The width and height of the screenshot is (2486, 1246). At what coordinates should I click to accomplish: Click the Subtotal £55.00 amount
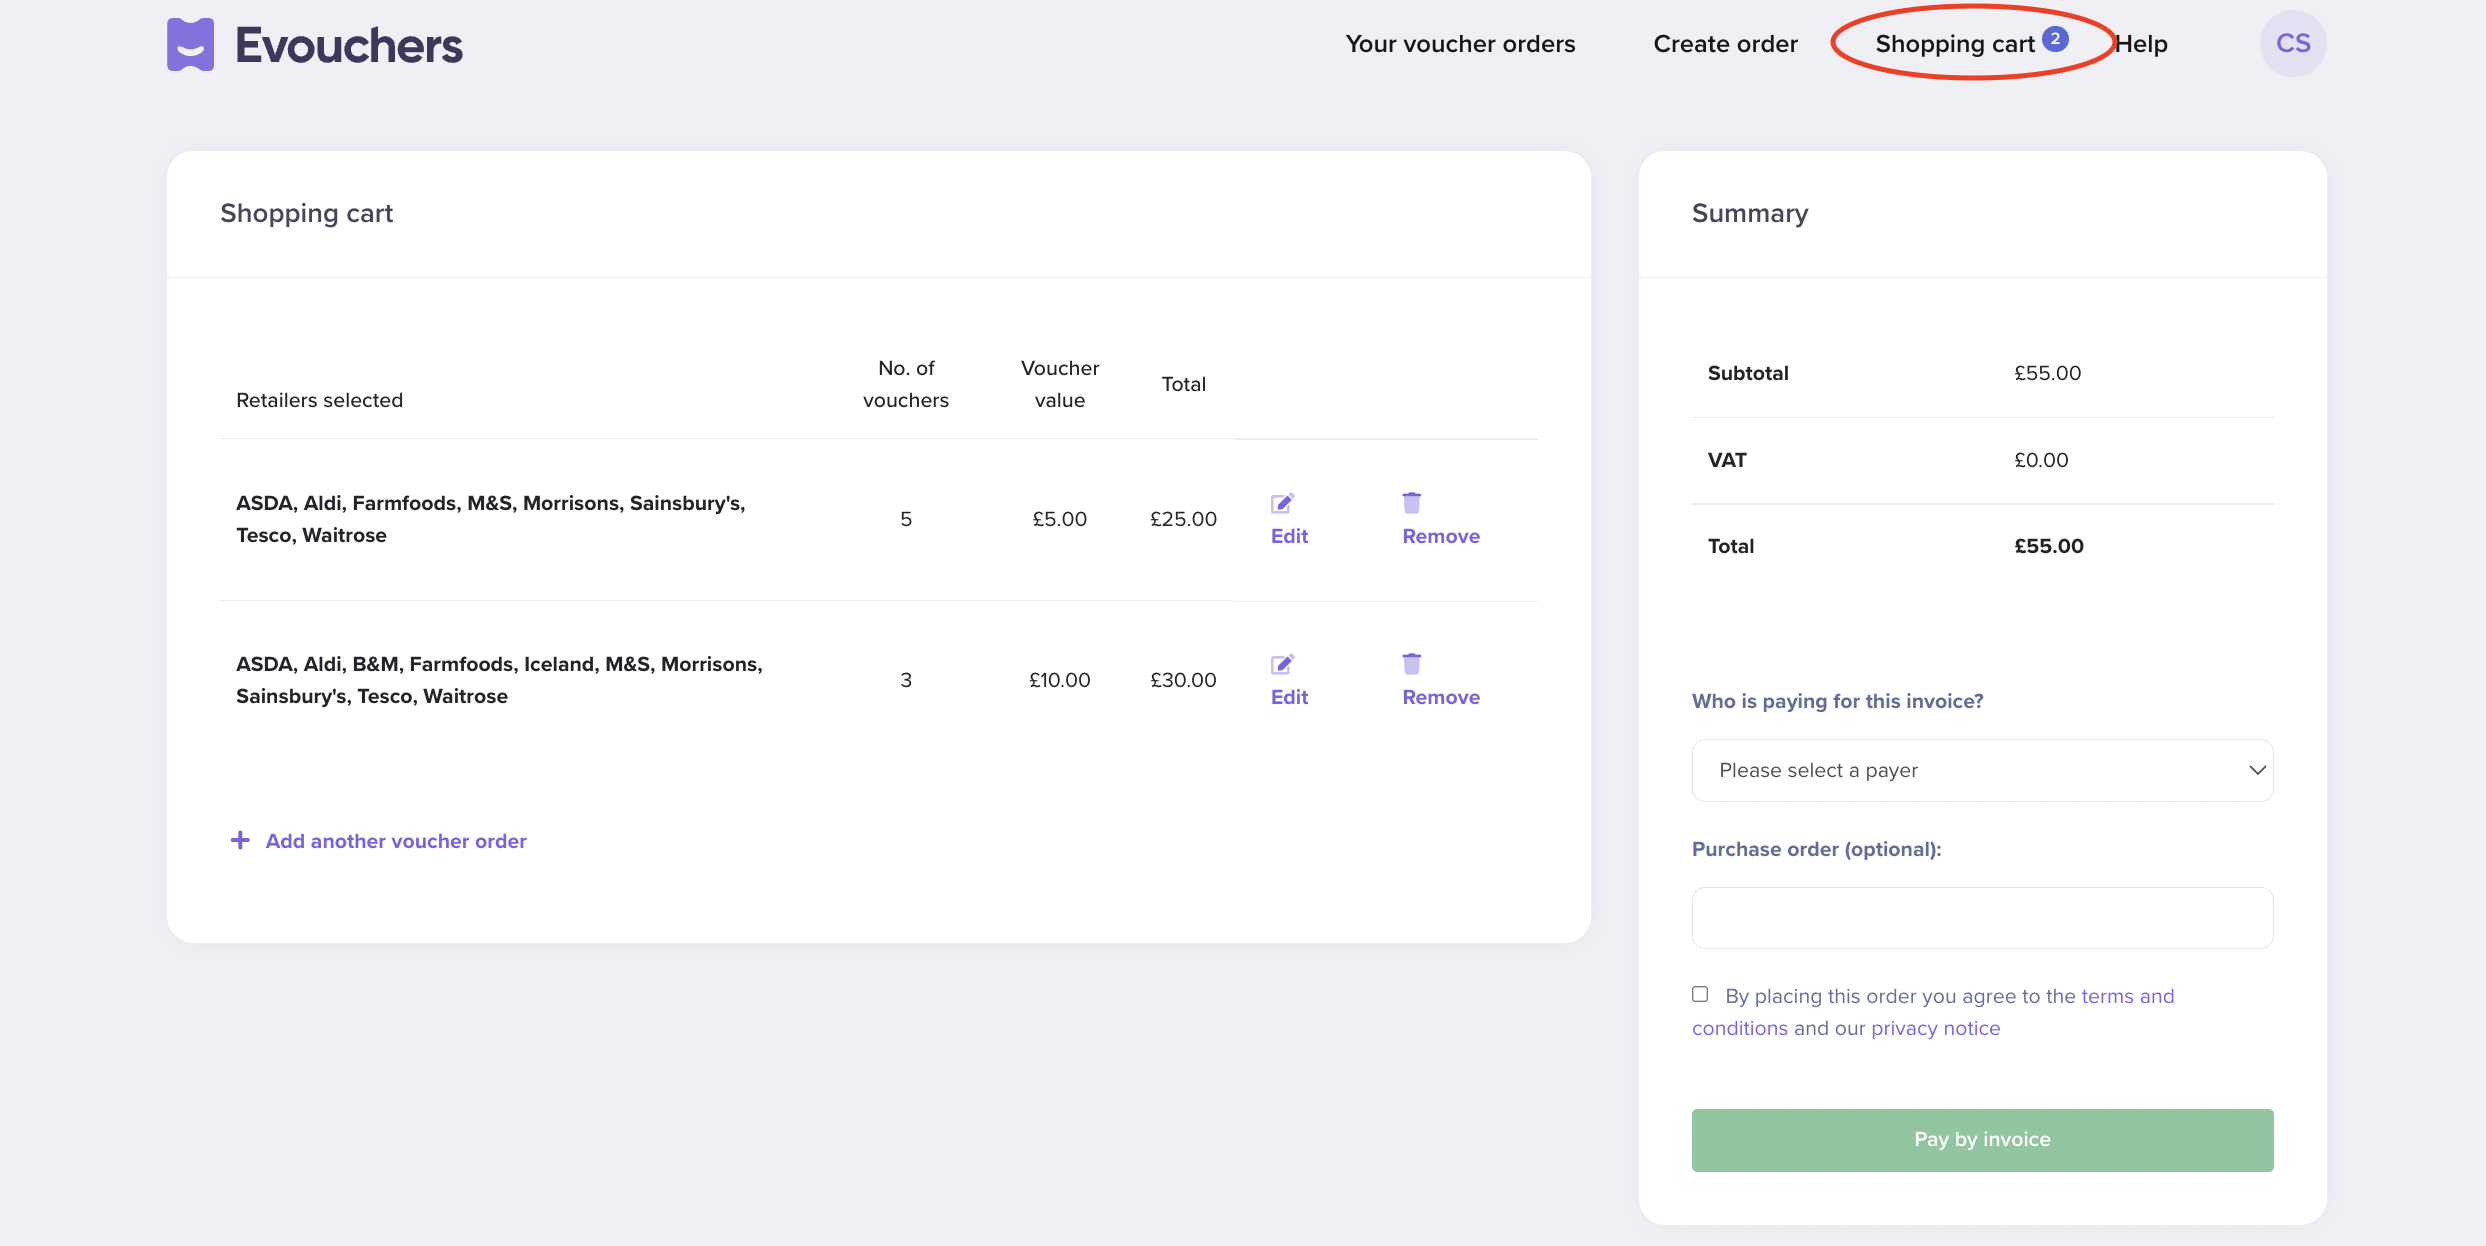(x=2047, y=373)
